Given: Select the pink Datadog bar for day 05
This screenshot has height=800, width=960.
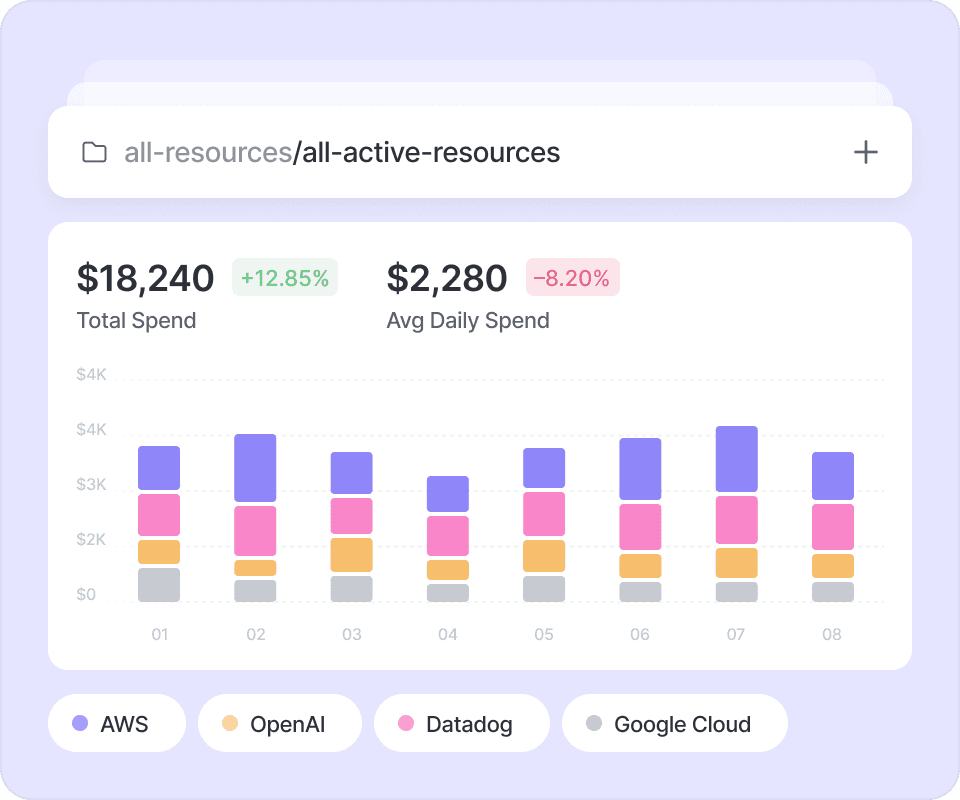Looking at the screenshot, I should point(544,514).
